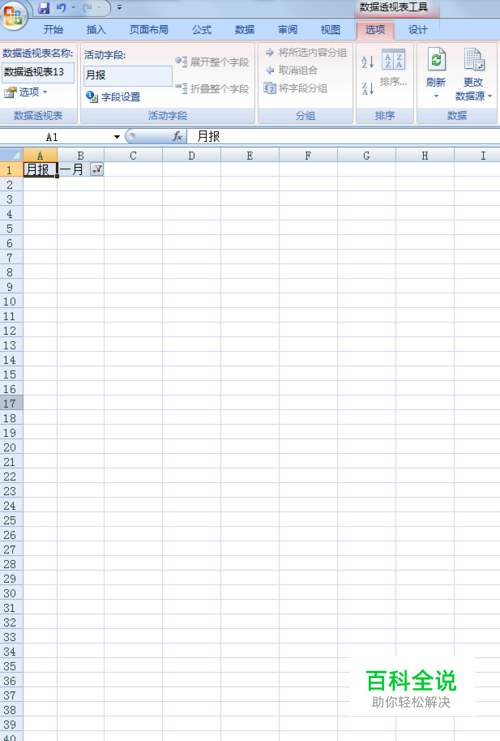Select column B header
Image resolution: width=500 pixels, height=741 pixels.
[81, 155]
